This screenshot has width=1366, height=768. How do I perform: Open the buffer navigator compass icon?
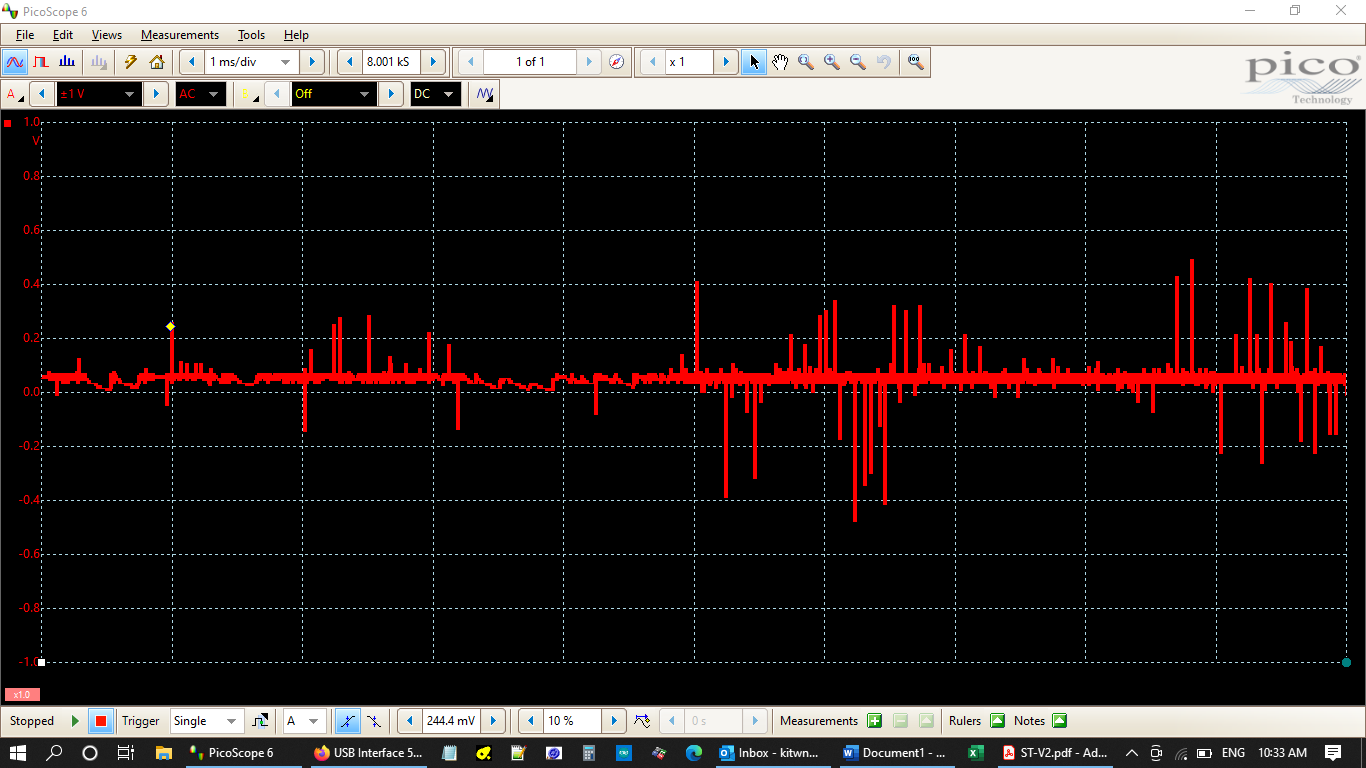(x=617, y=62)
